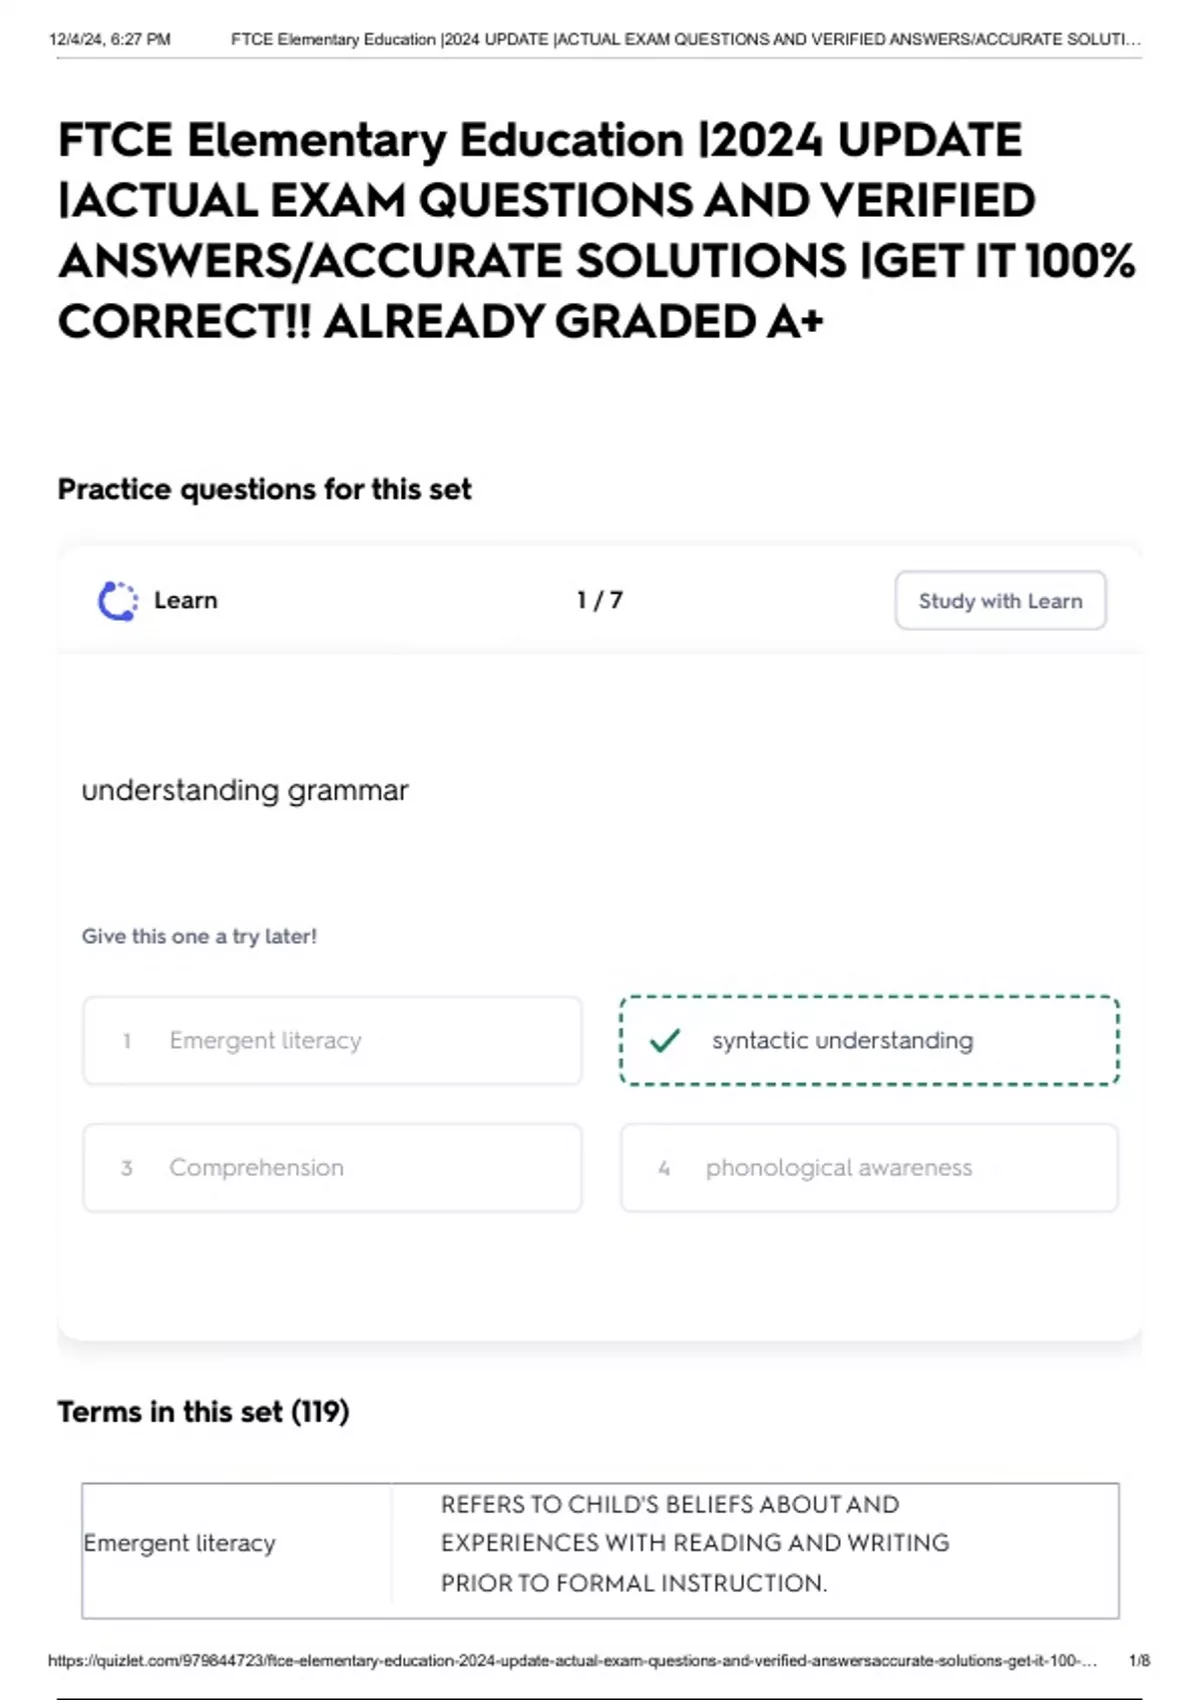Click the Emergent literacy definition text cell
Image resolution: width=1200 pixels, height=1700 pixels.
click(x=695, y=1544)
